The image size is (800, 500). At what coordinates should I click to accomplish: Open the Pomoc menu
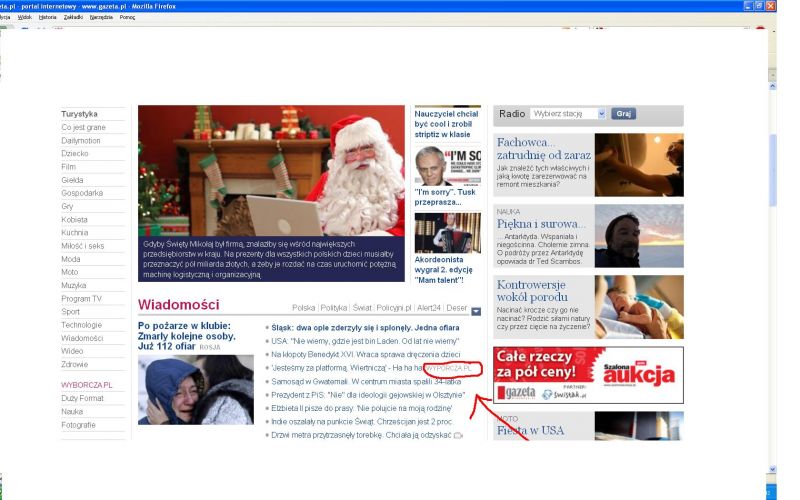127,17
